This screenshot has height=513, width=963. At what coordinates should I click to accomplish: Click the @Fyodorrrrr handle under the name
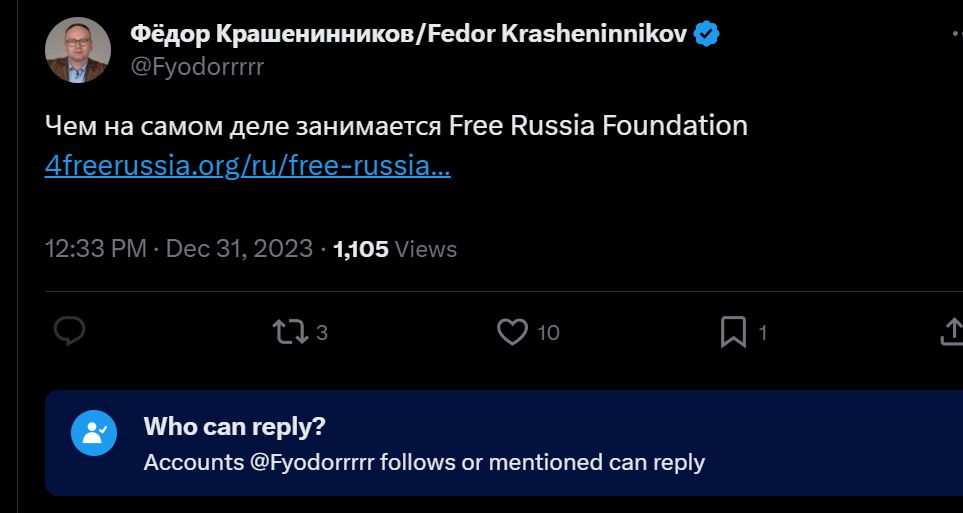click(197, 67)
